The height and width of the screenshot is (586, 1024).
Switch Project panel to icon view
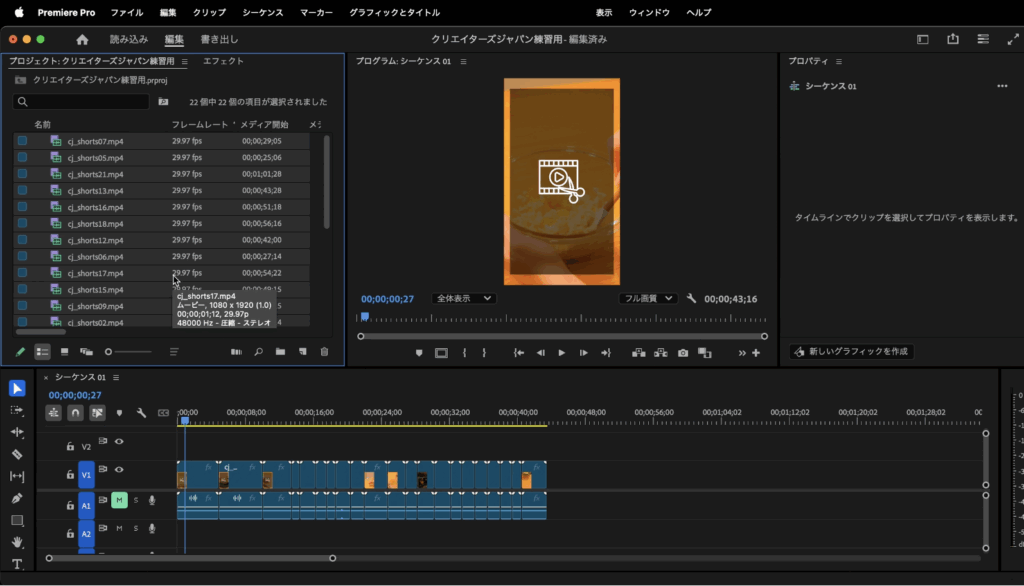(x=64, y=352)
